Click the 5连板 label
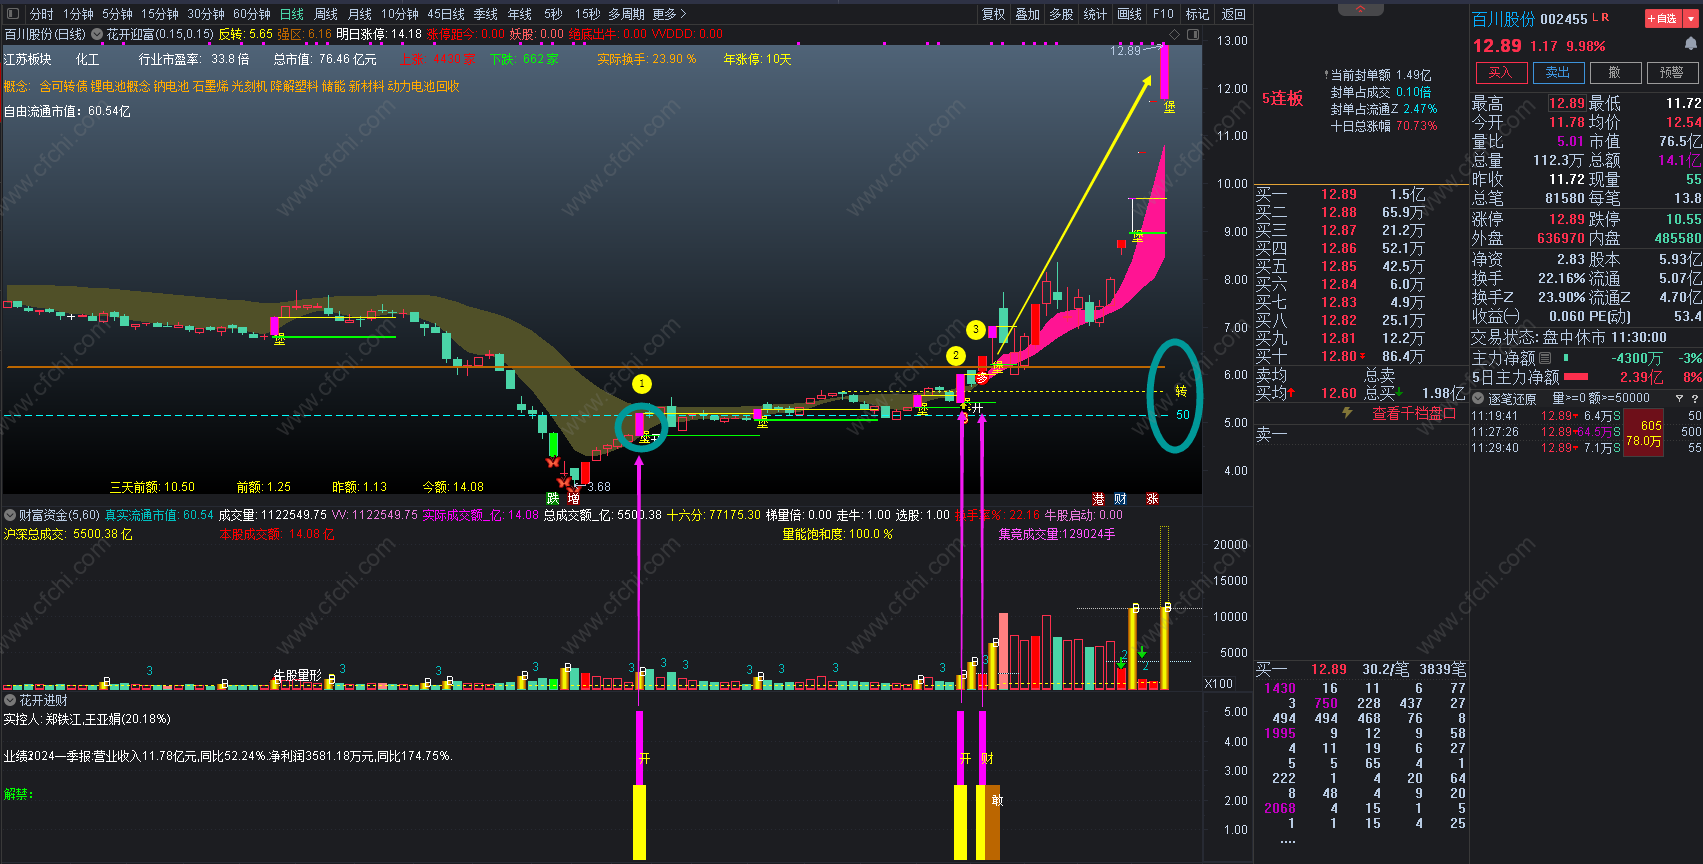This screenshot has height=864, width=1703. coord(1282,98)
